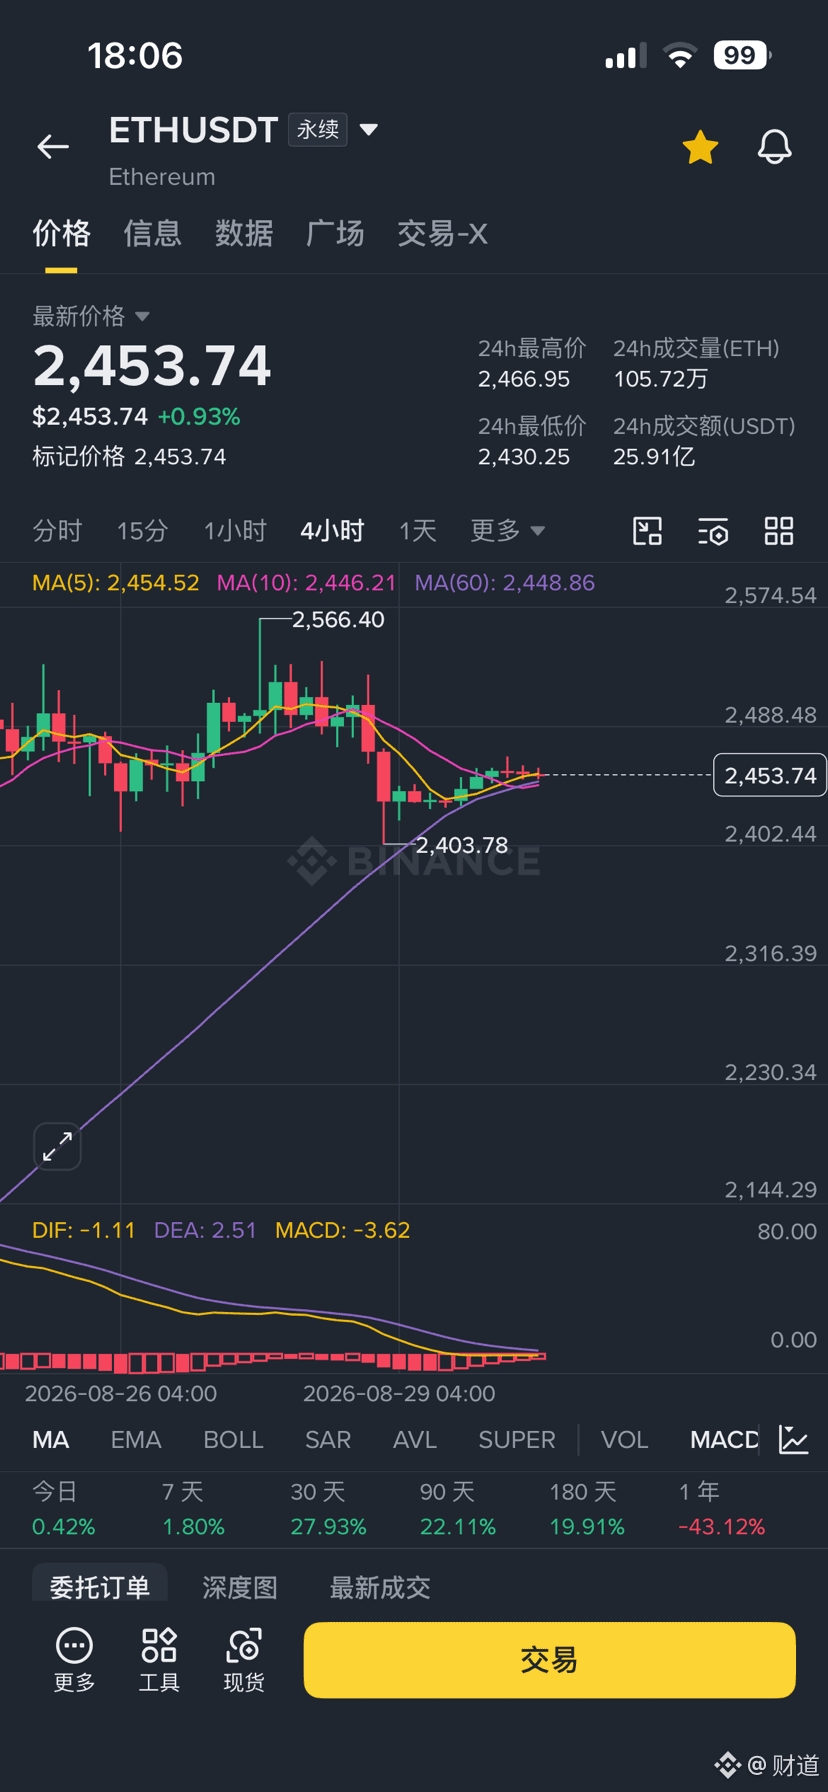The image size is (828, 1792).
Task: Expand the ETHUSDT contract type dropdown
Action: point(369,130)
